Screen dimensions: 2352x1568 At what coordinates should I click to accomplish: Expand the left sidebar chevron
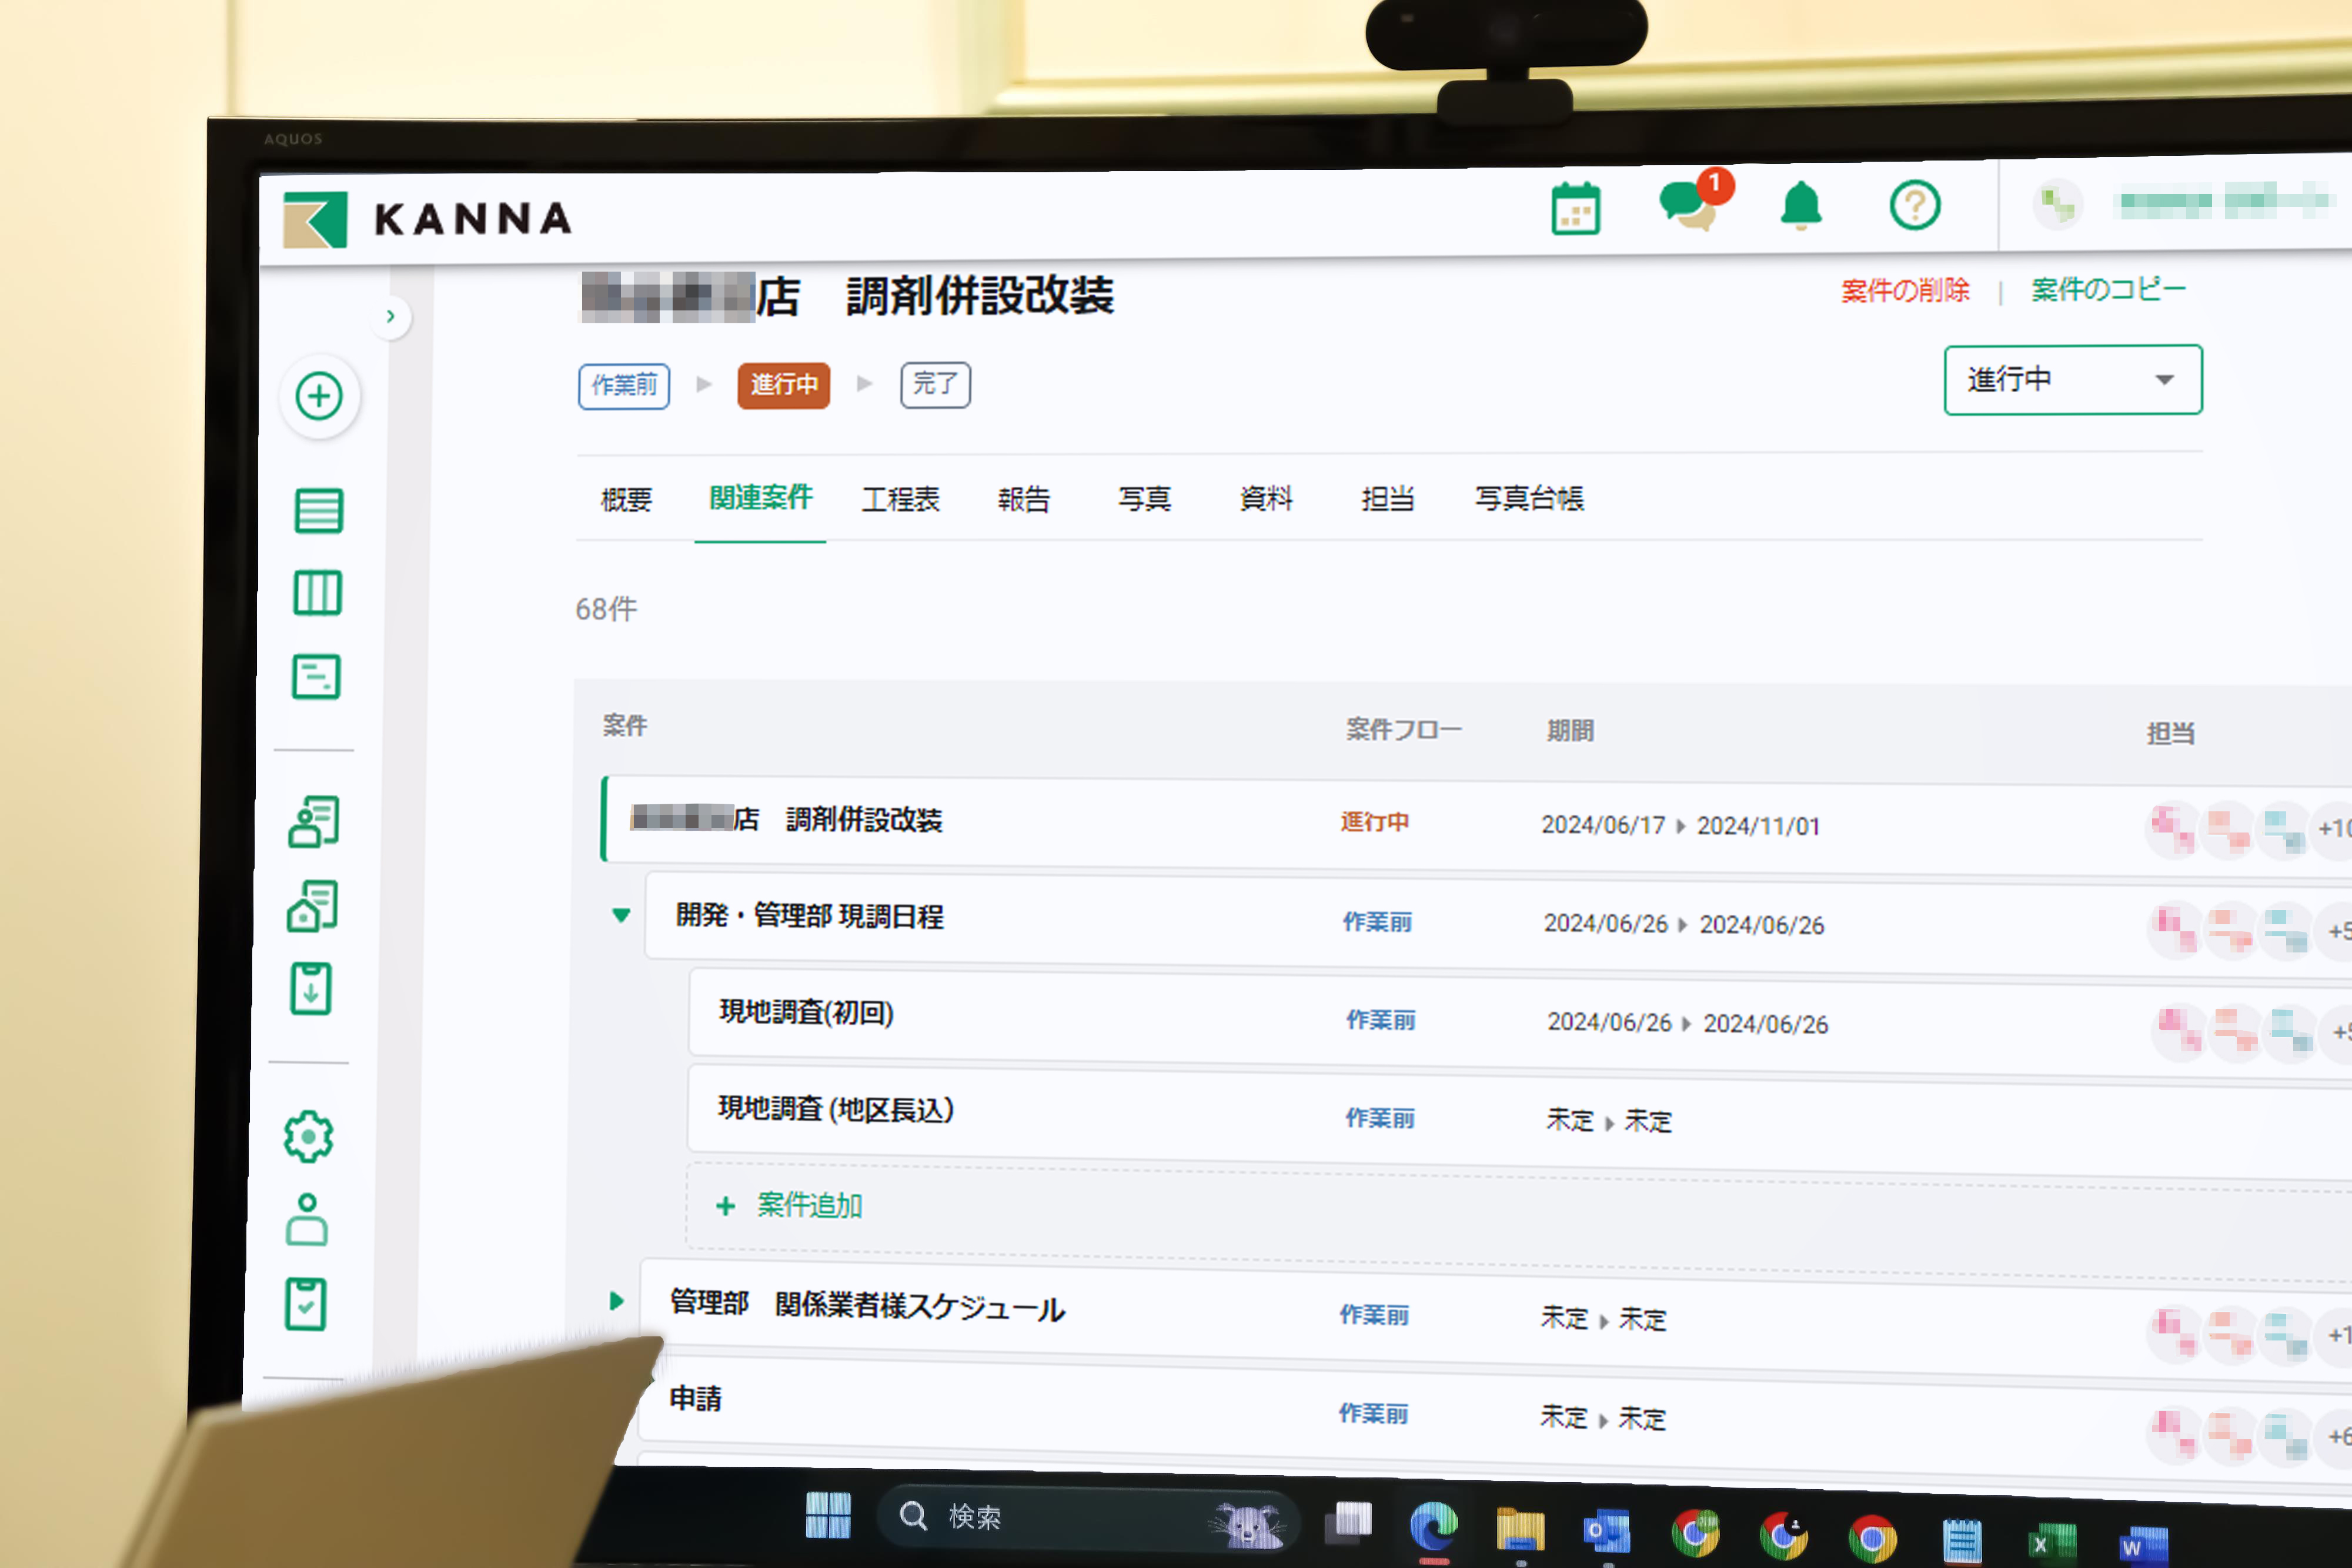click(391, 317)
